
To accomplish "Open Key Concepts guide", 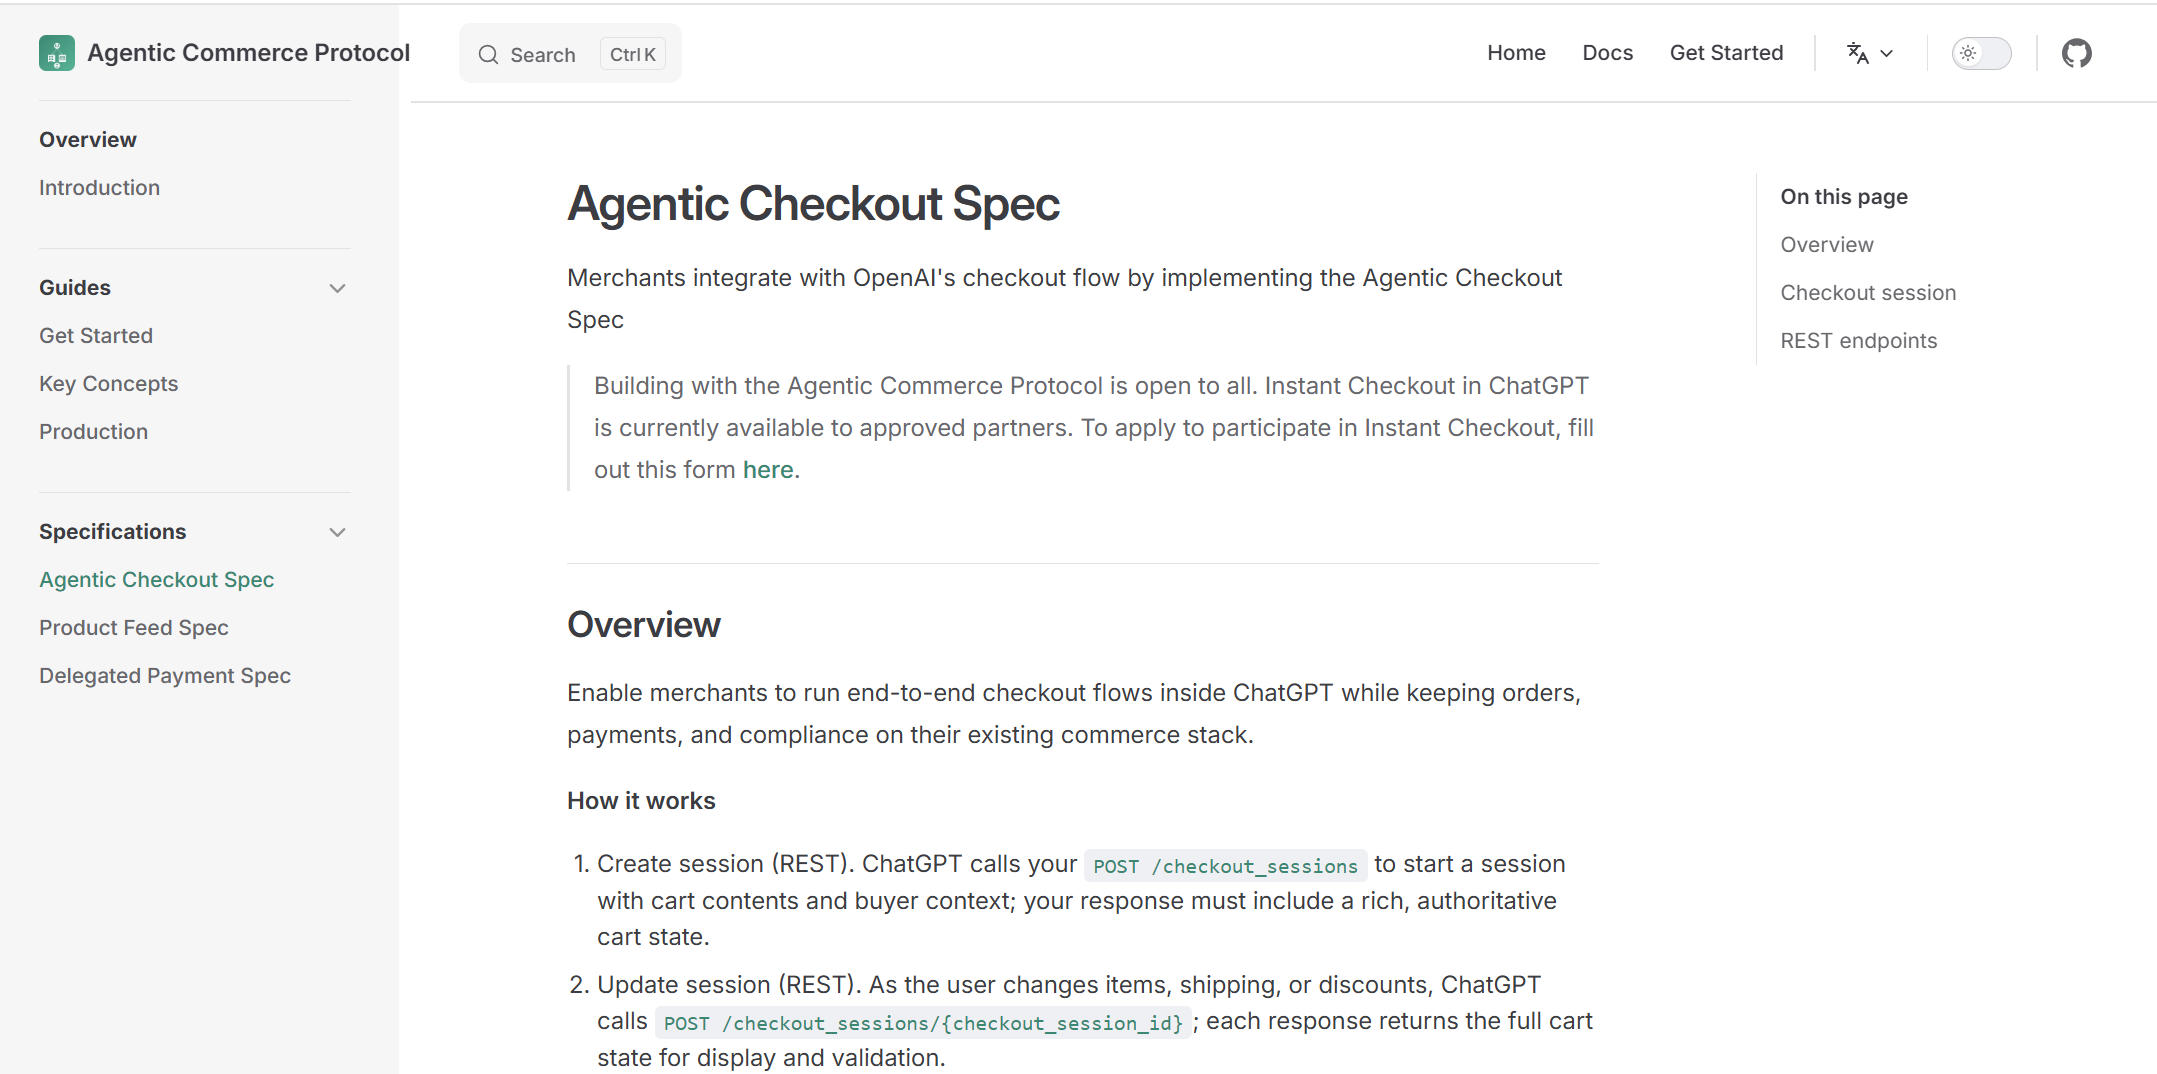I will pyautogui.click(x=108, y=384).
